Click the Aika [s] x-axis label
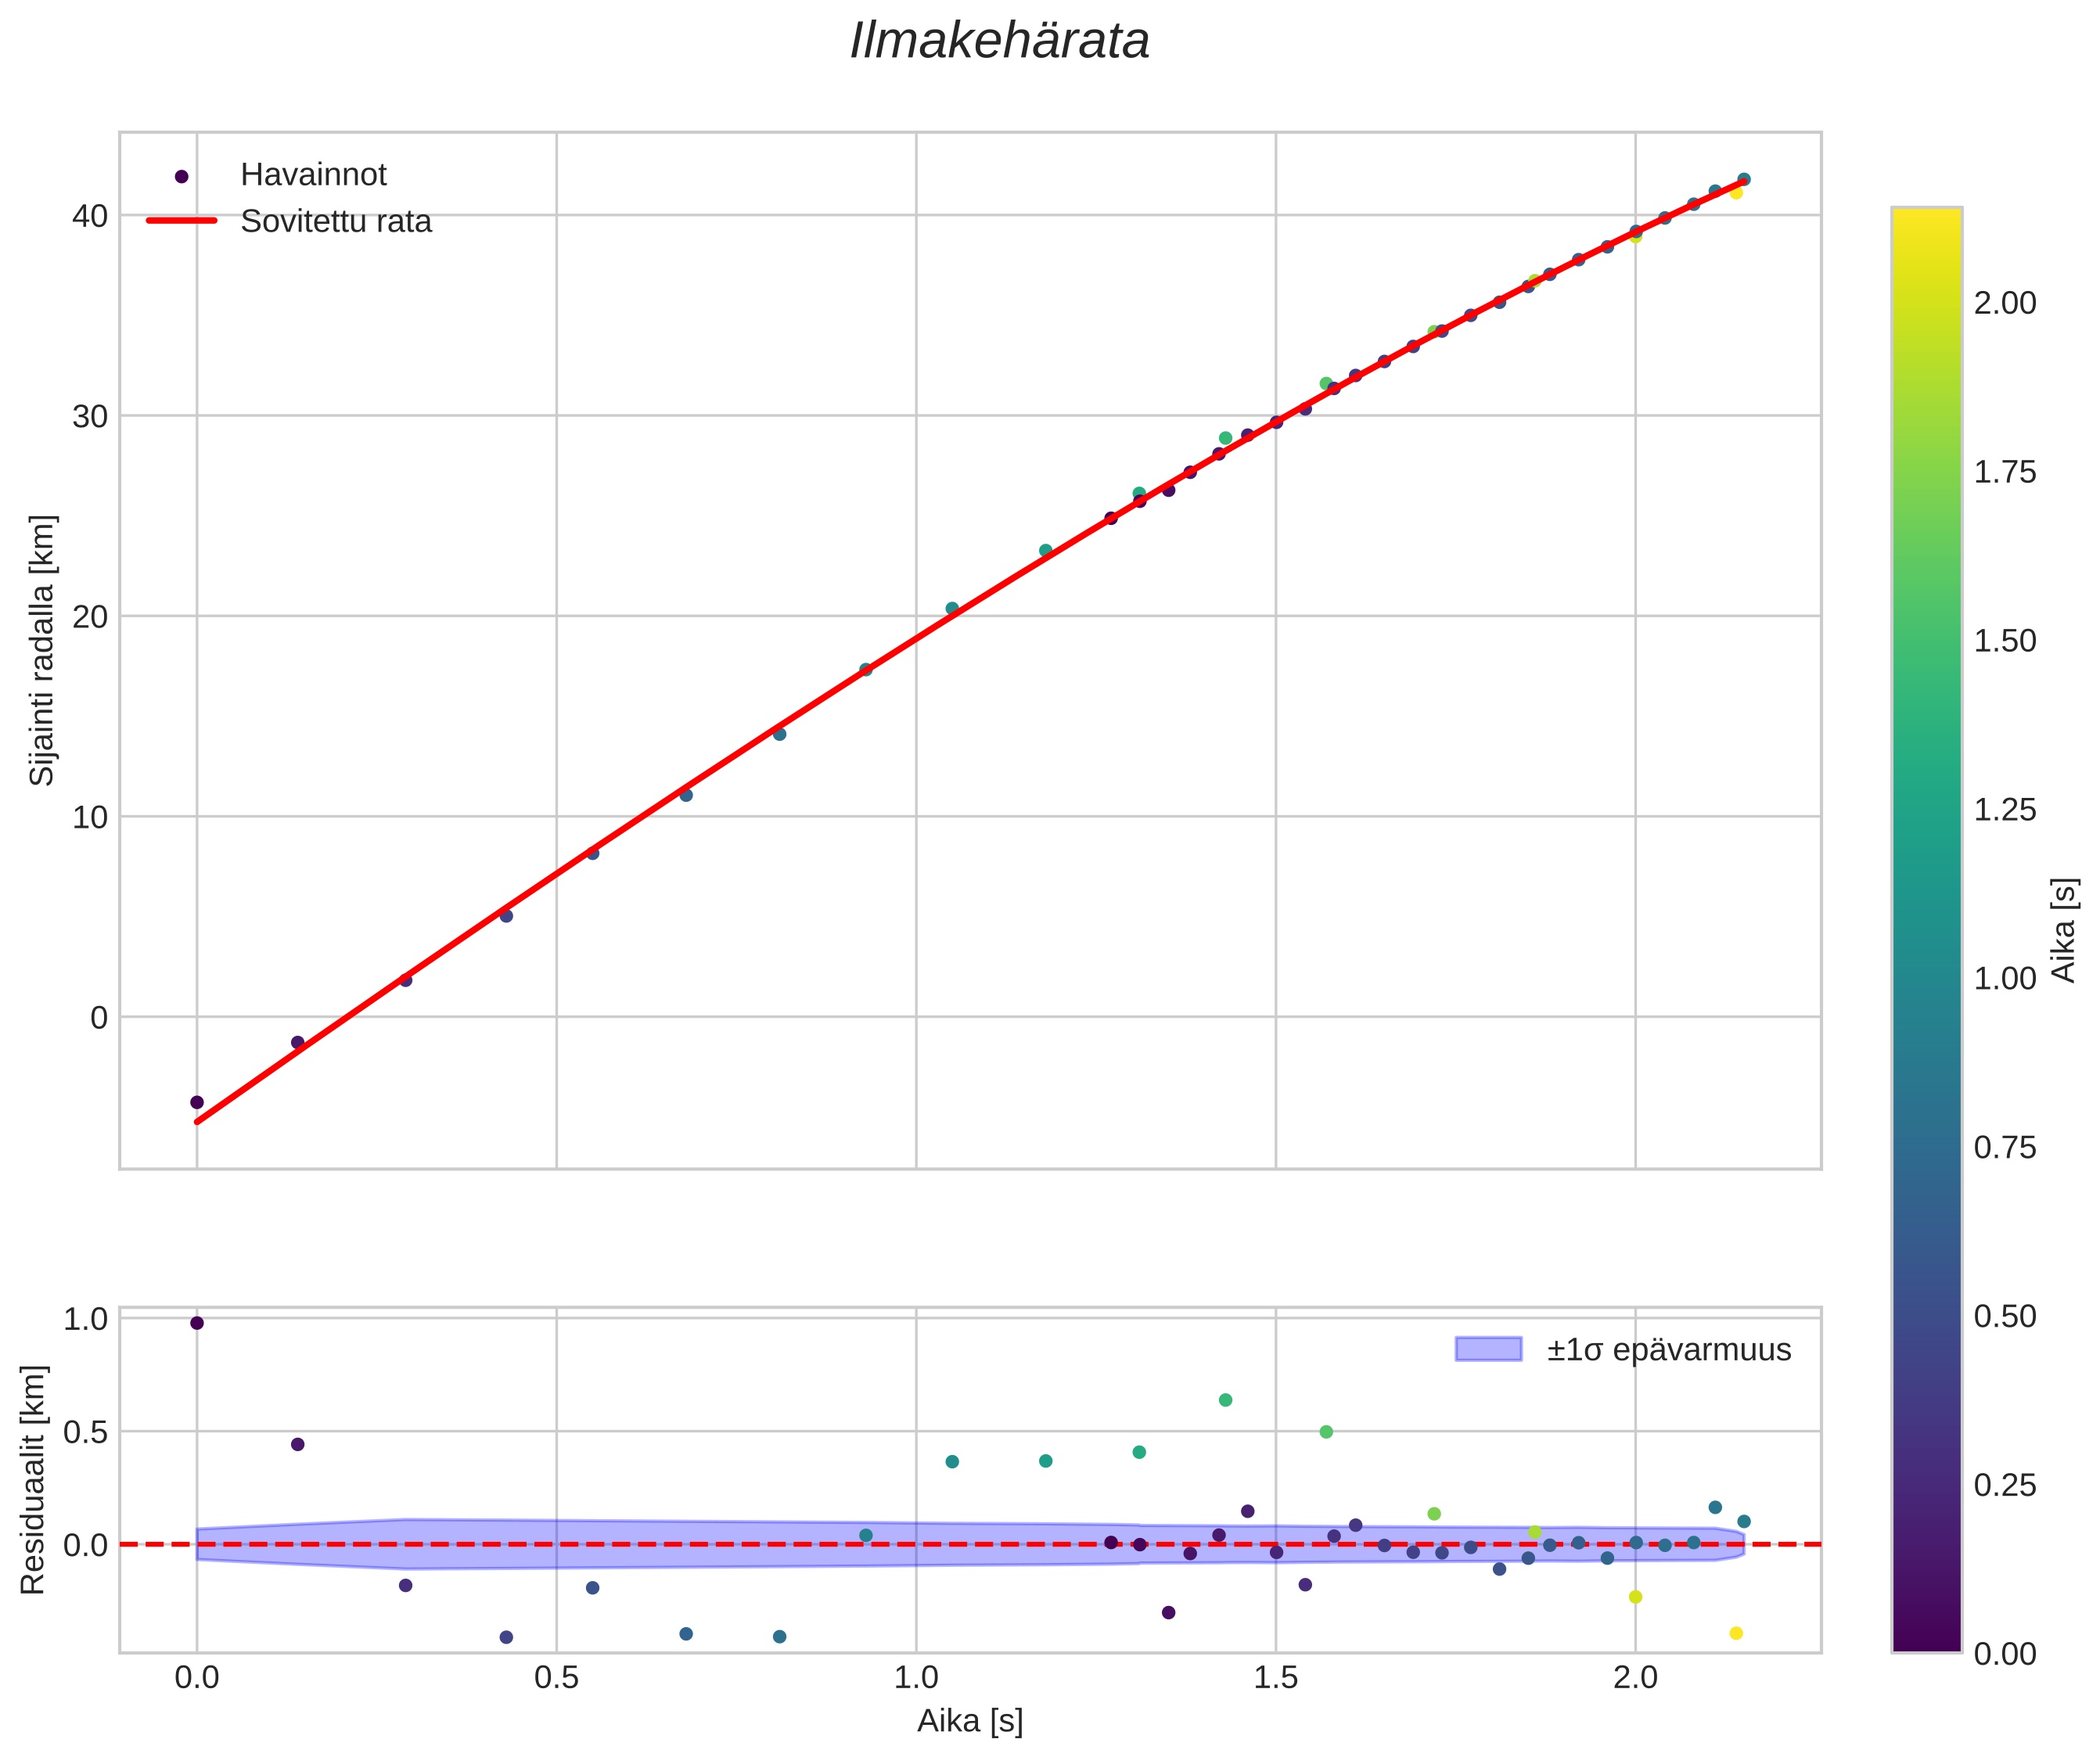The width and height of the screenshot is (2100, 1757). pos(969,1720)
